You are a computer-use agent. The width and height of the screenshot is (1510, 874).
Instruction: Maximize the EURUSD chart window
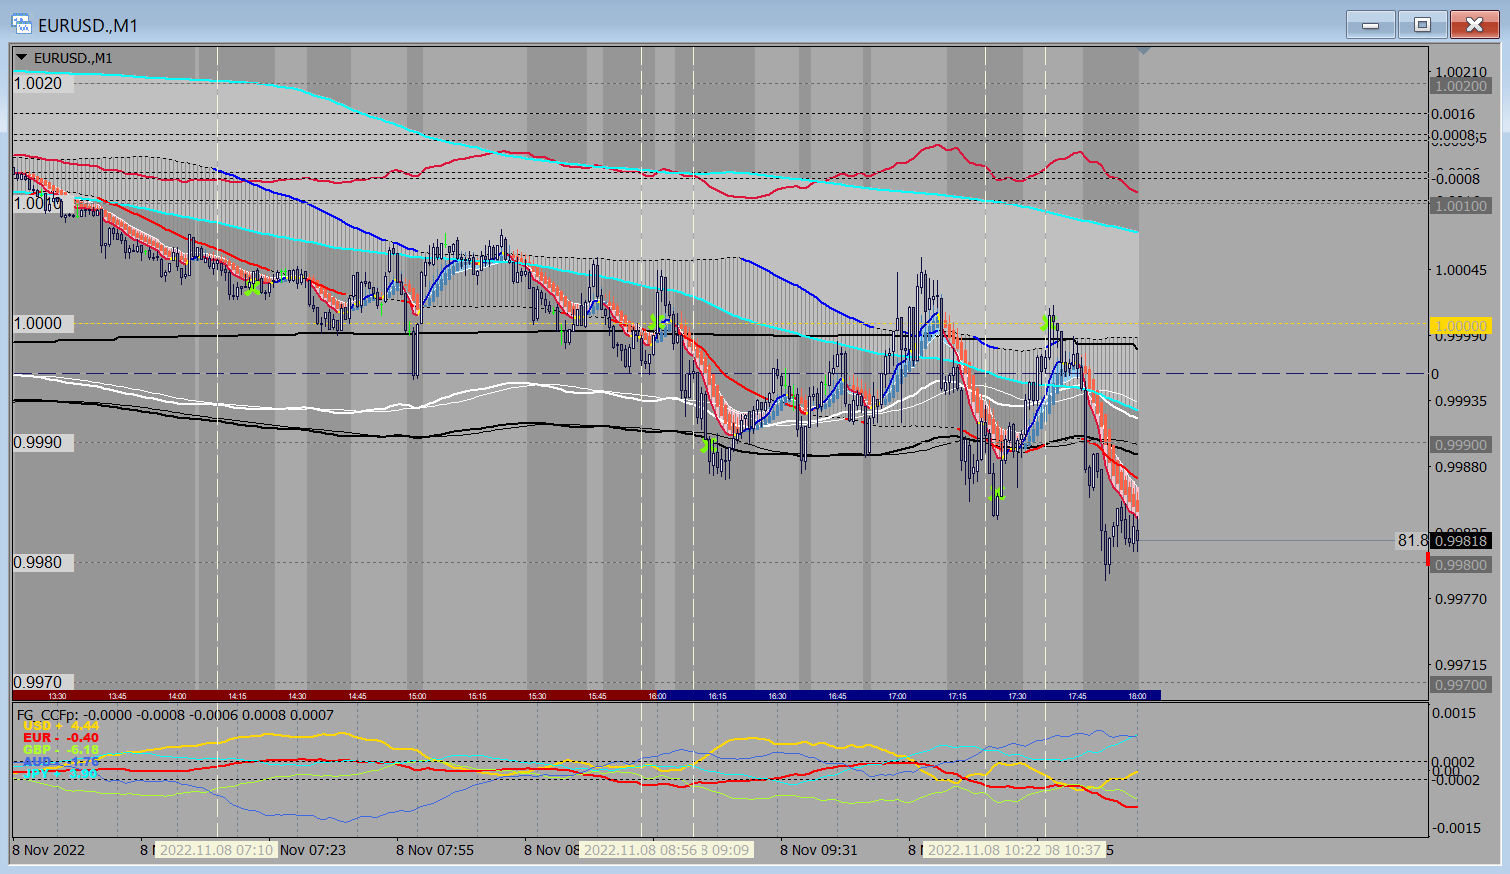(1422, 25)
